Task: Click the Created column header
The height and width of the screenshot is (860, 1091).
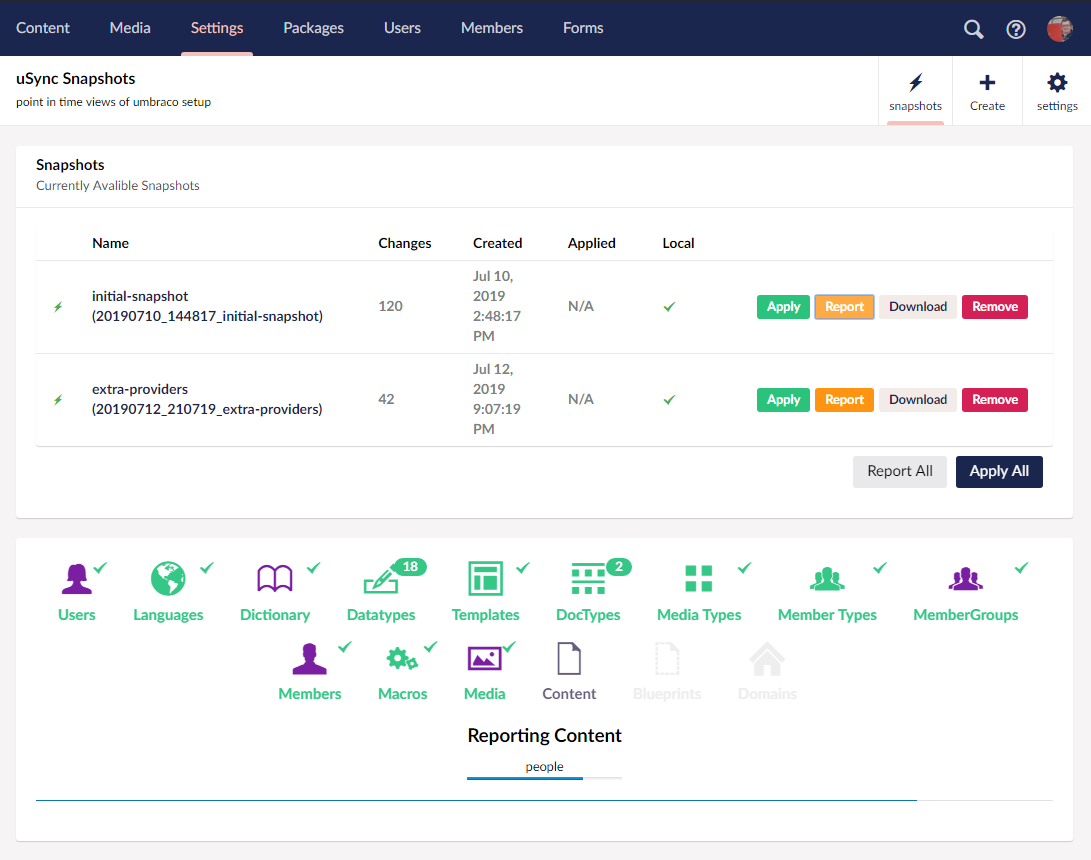Action: click(x=497, y=244)
